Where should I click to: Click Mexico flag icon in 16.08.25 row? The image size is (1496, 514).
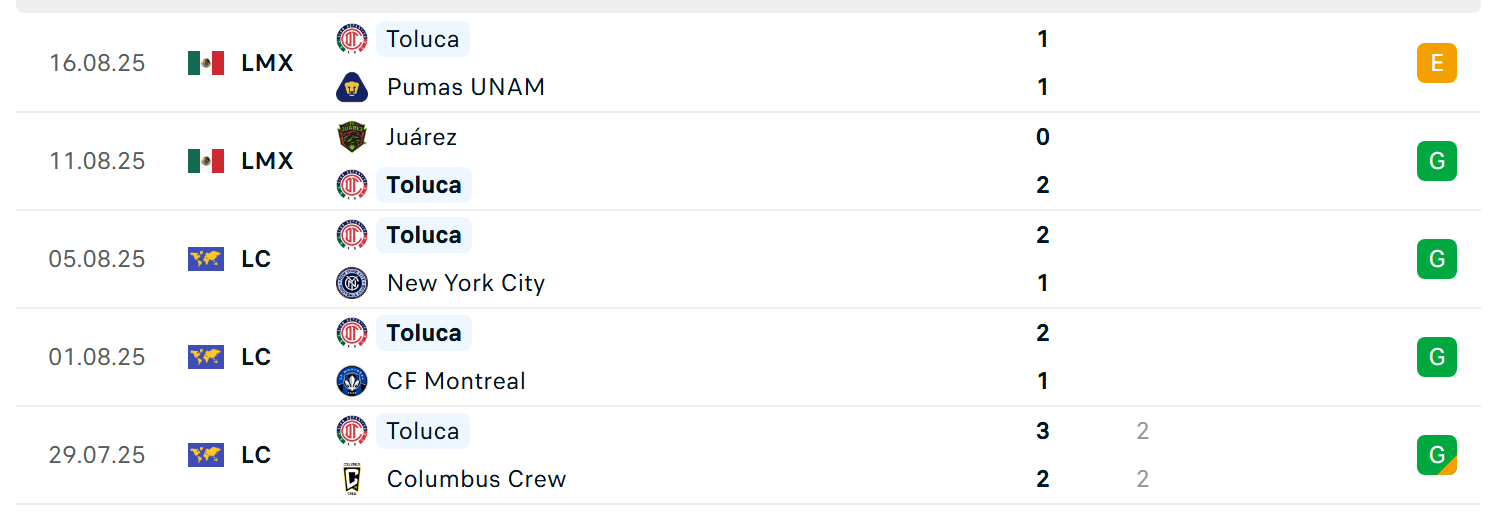(206, 63)
